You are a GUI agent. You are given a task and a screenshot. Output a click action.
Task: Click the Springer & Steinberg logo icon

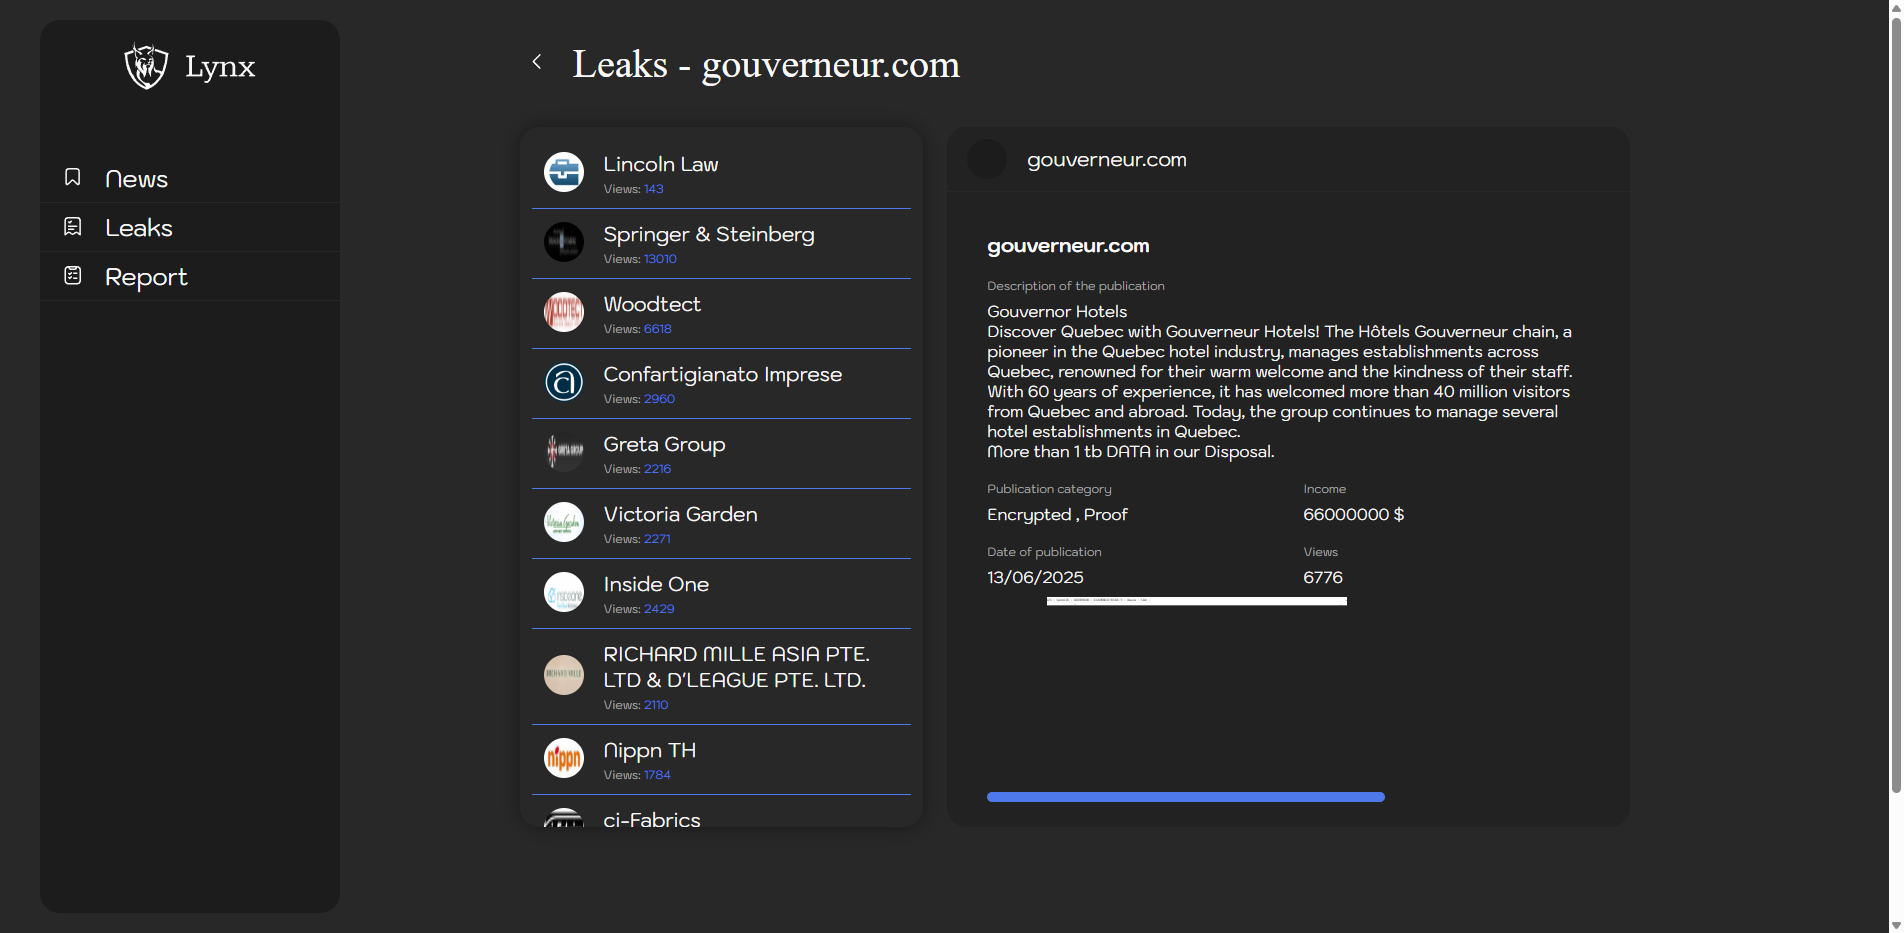point(564,242)
